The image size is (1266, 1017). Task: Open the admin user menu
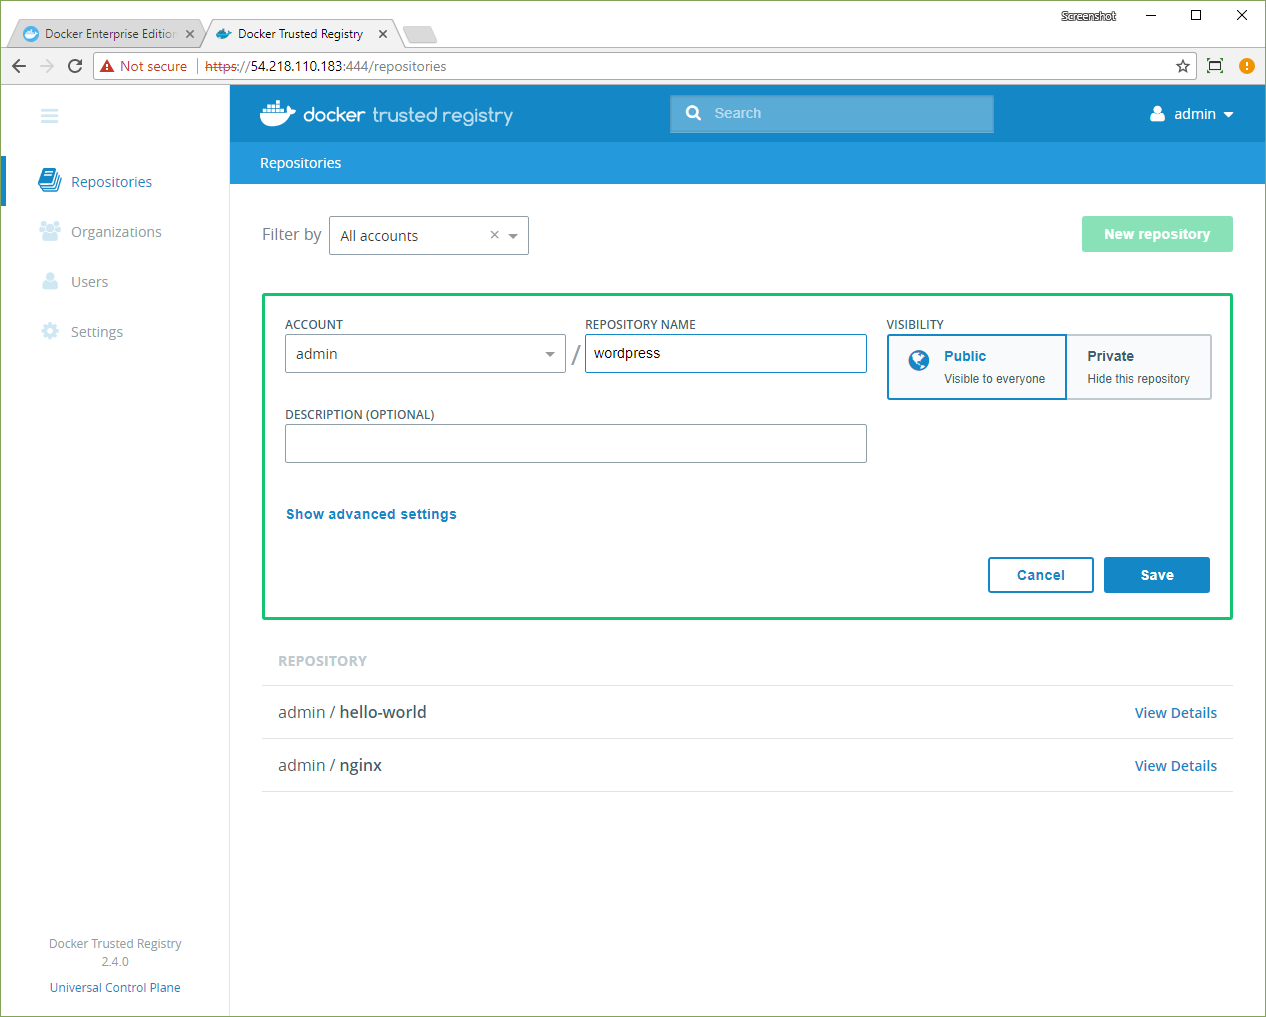(x=1192, y=114)
